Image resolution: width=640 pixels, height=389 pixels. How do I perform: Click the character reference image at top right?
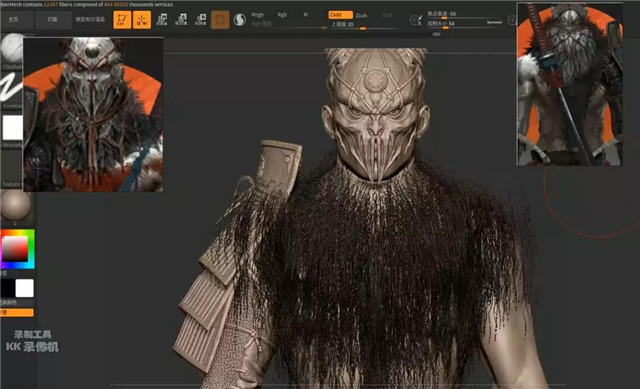click(x=569, y=84)
